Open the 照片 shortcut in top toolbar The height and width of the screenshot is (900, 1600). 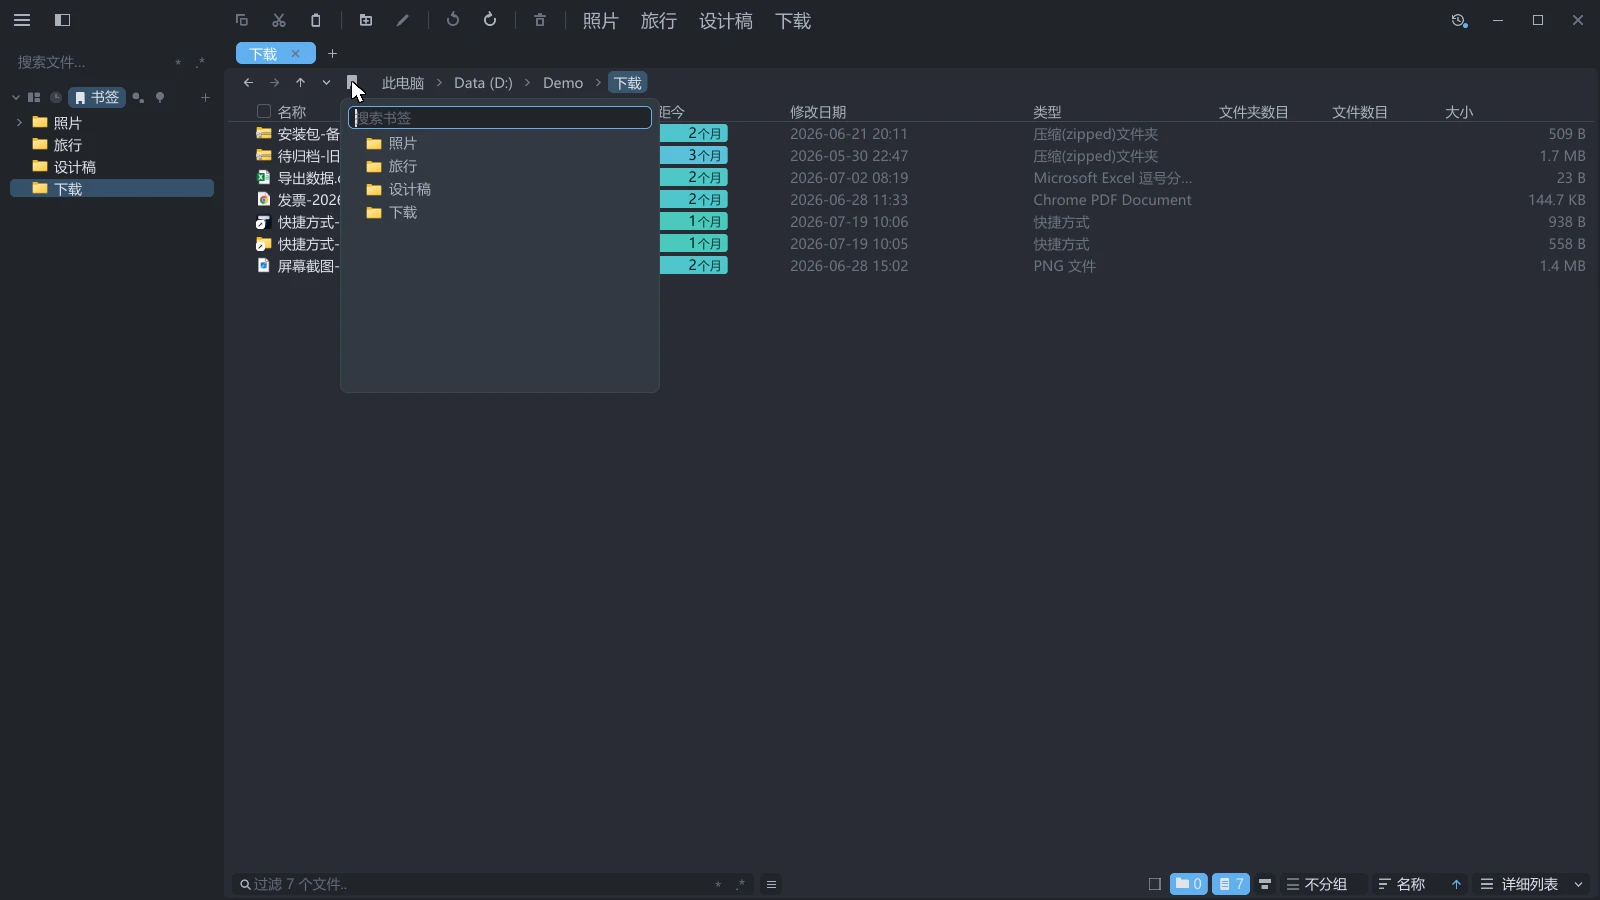click(x=601, y=21)
